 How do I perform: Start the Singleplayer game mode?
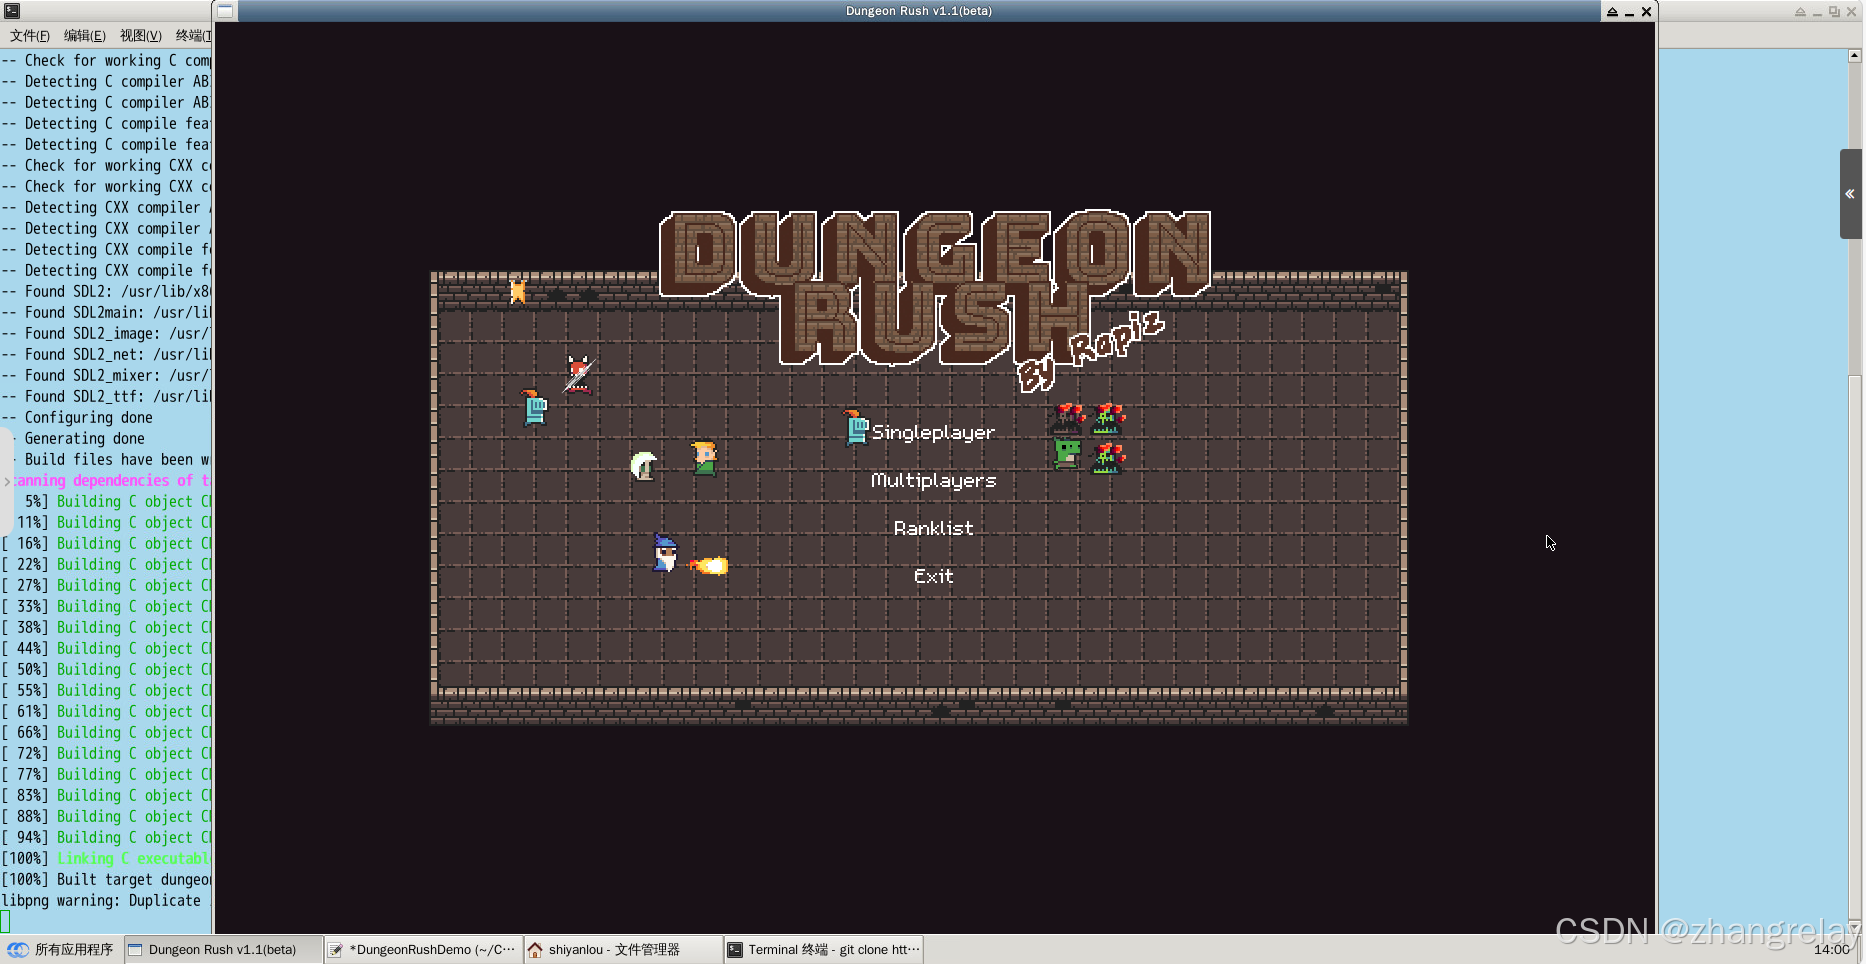[x=933, y=432]
